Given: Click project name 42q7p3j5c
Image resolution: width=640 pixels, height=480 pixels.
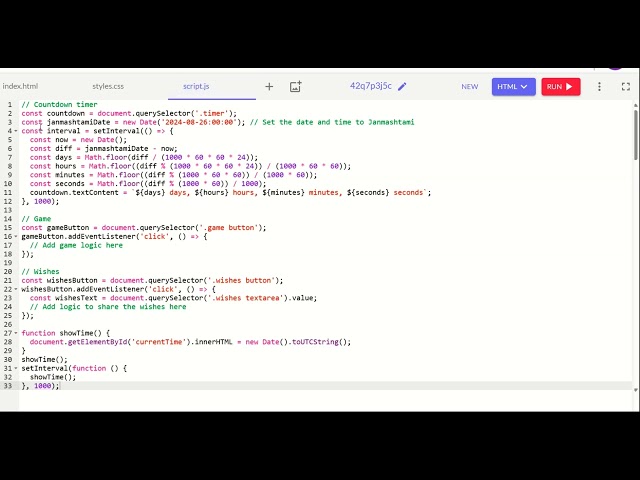Looking at the screenshot, I should click(371, 86).
